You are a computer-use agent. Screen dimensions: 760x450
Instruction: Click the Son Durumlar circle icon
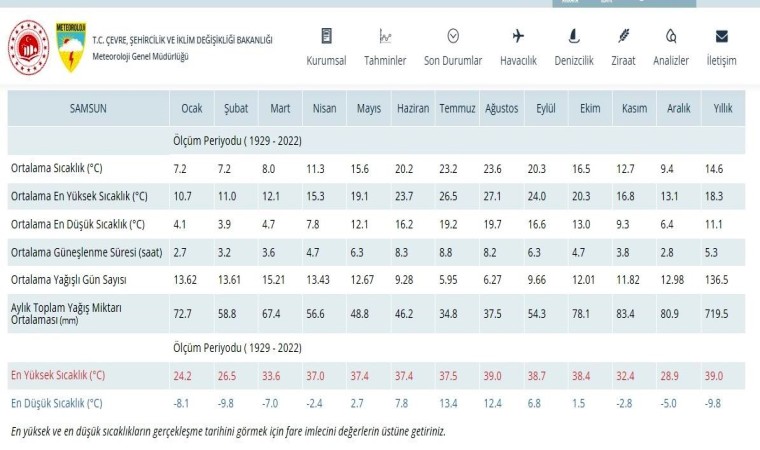(453, 37)
